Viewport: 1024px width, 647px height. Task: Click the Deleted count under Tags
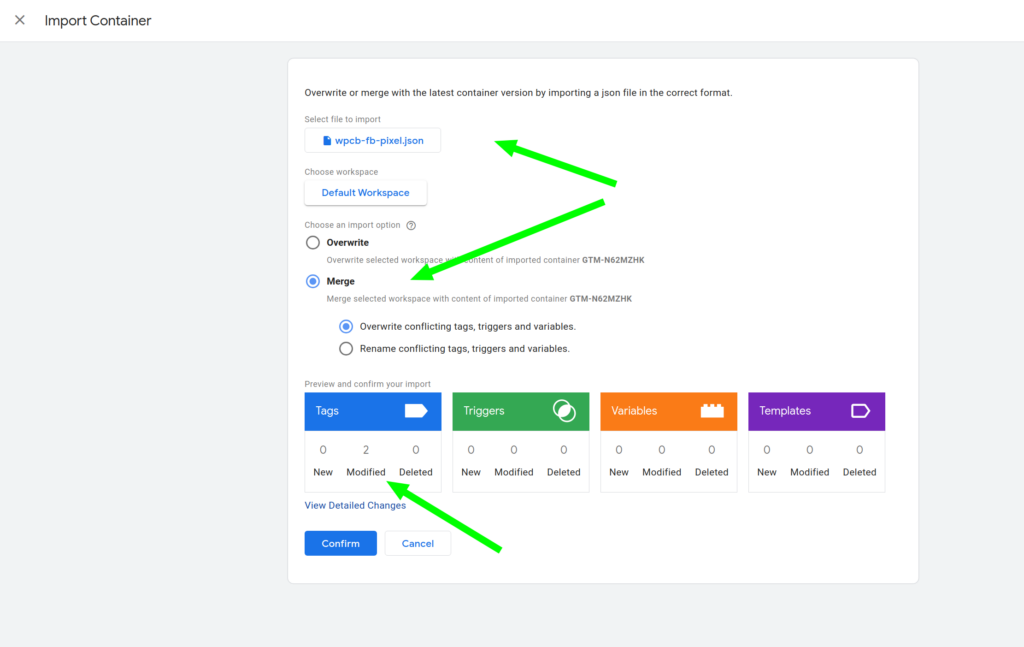pos(416,450)
